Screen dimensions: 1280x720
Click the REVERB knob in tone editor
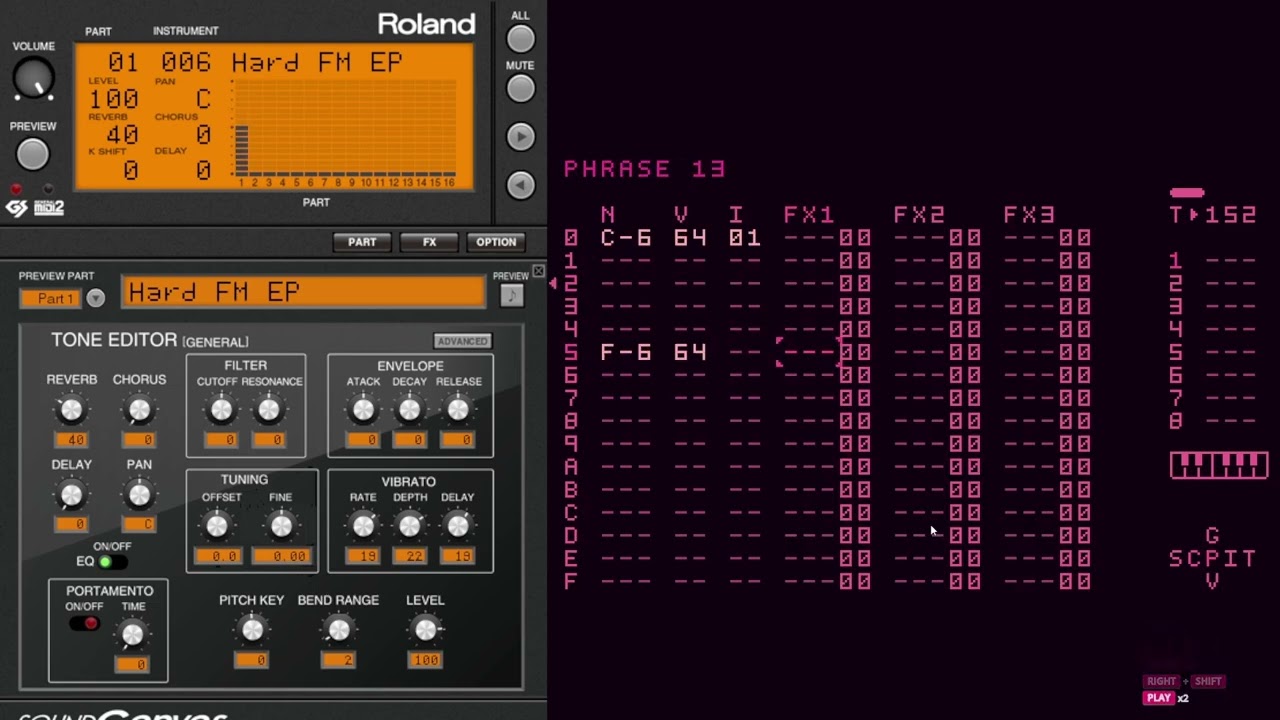71,409
